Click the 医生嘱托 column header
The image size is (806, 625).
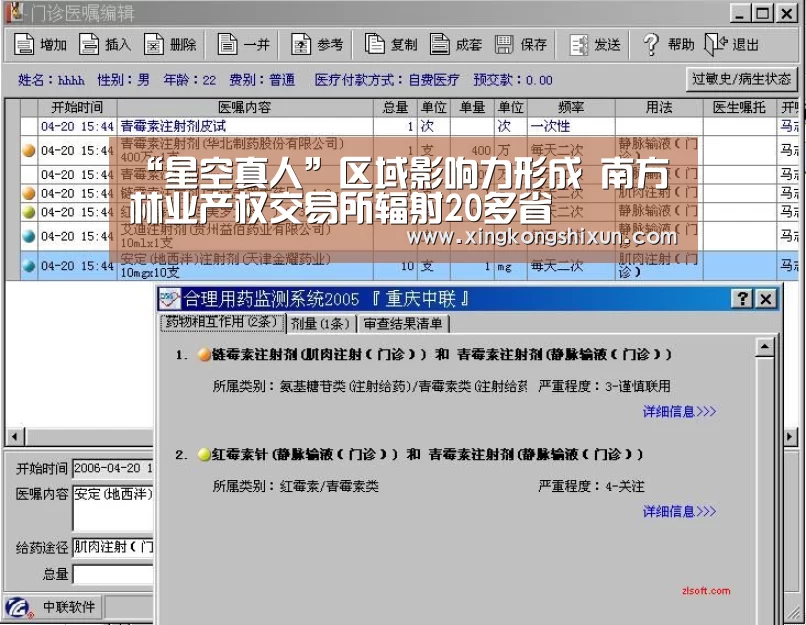click(739, 107)
